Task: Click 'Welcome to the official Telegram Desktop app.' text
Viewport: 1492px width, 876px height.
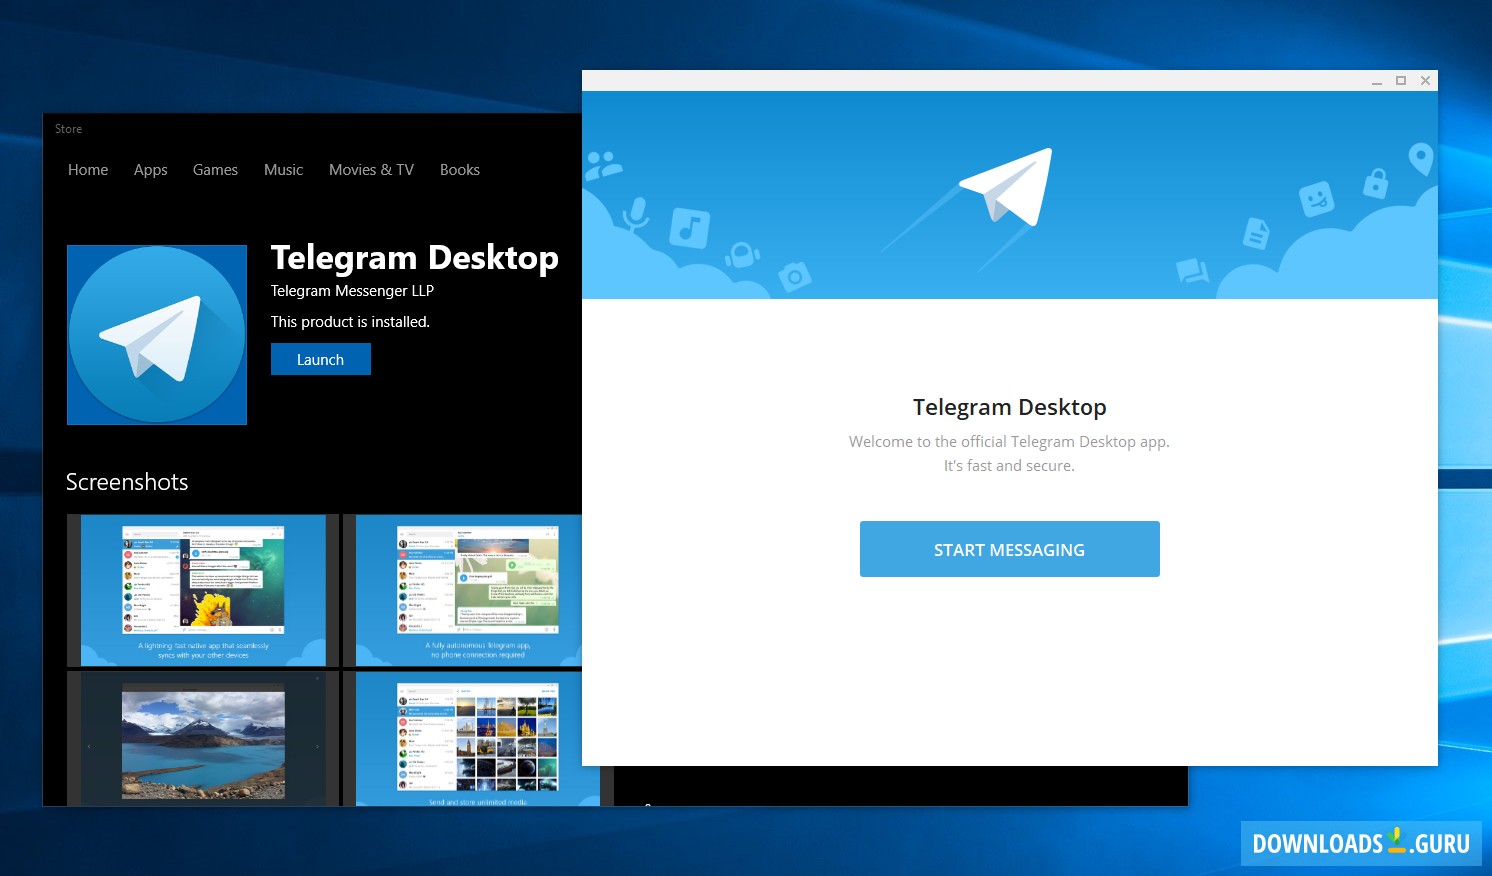Action: tap(1009, 442)
